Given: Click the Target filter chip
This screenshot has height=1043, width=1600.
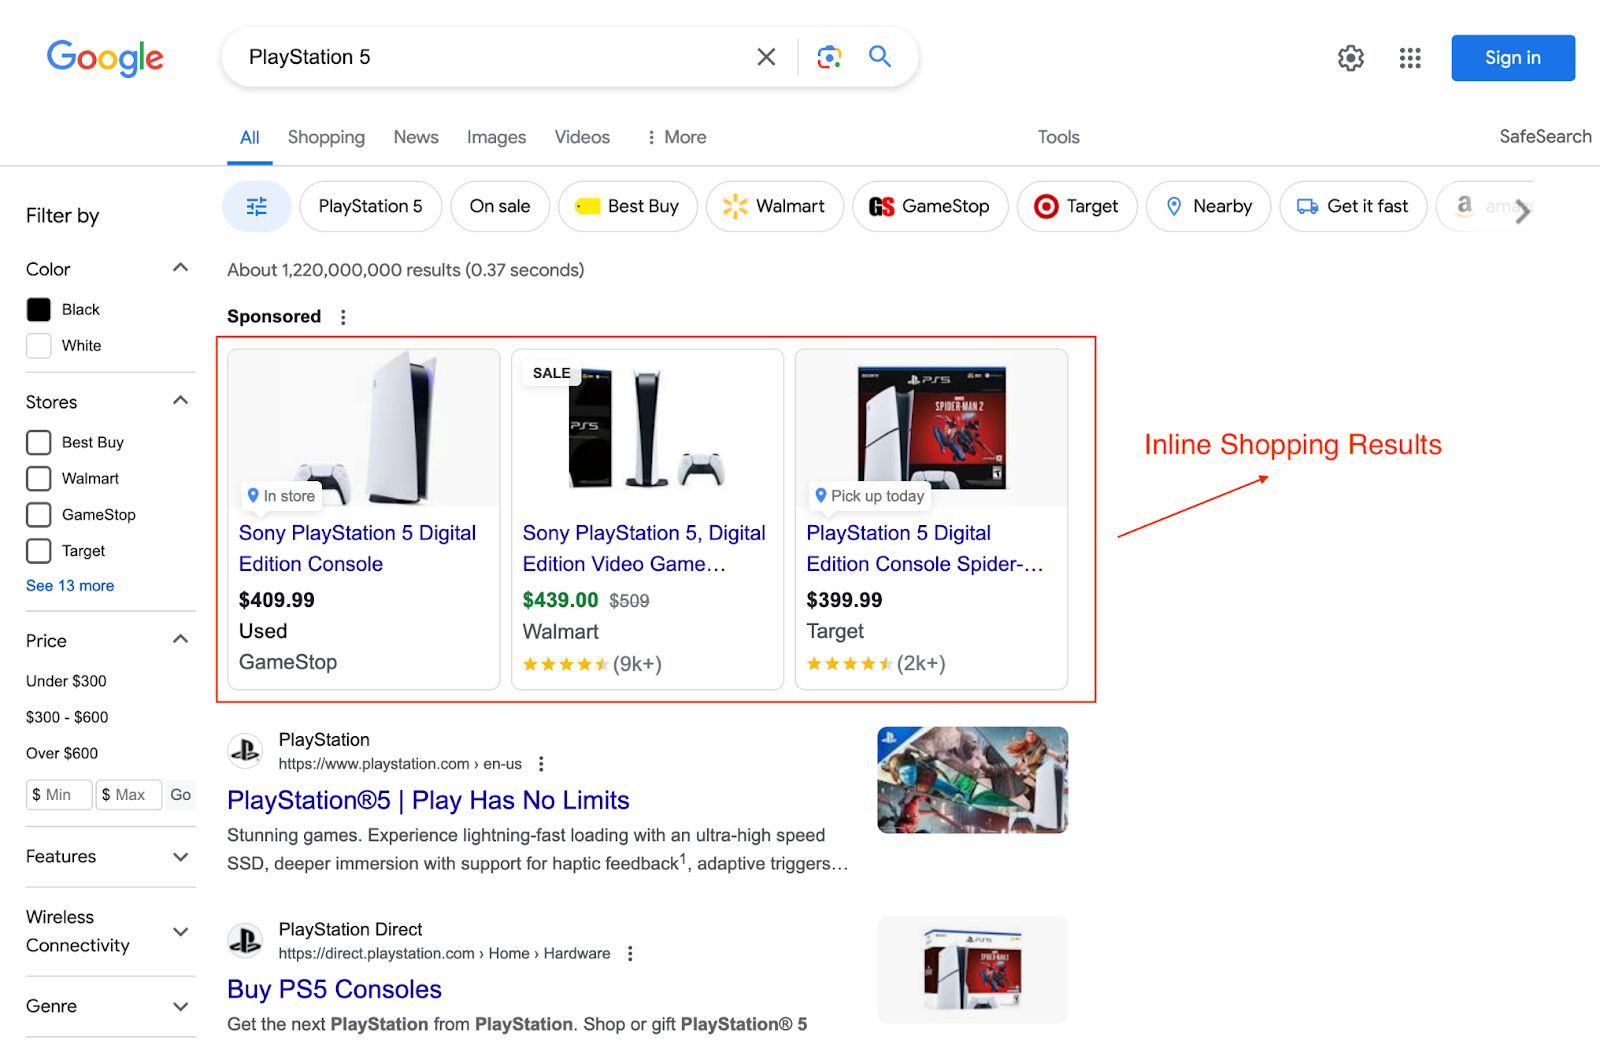Looking at the screenshot, I should tap(1077, 206).
